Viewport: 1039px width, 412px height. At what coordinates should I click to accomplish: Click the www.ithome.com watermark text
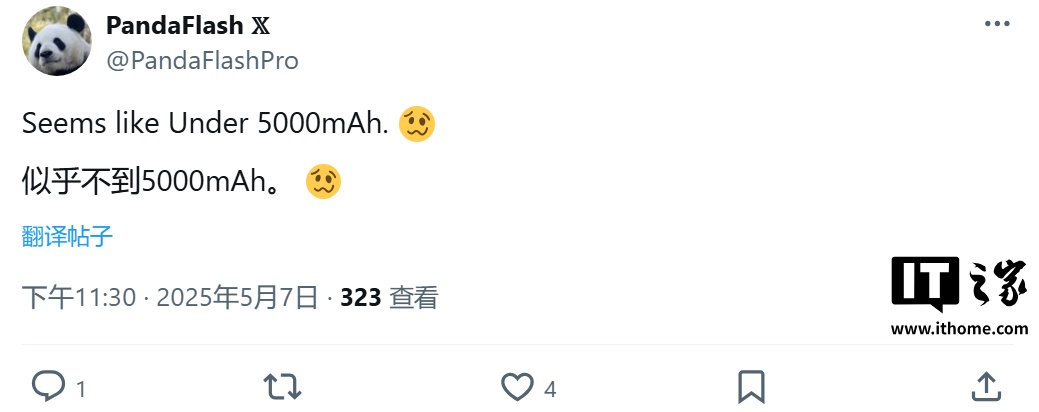tap(959, 328)
